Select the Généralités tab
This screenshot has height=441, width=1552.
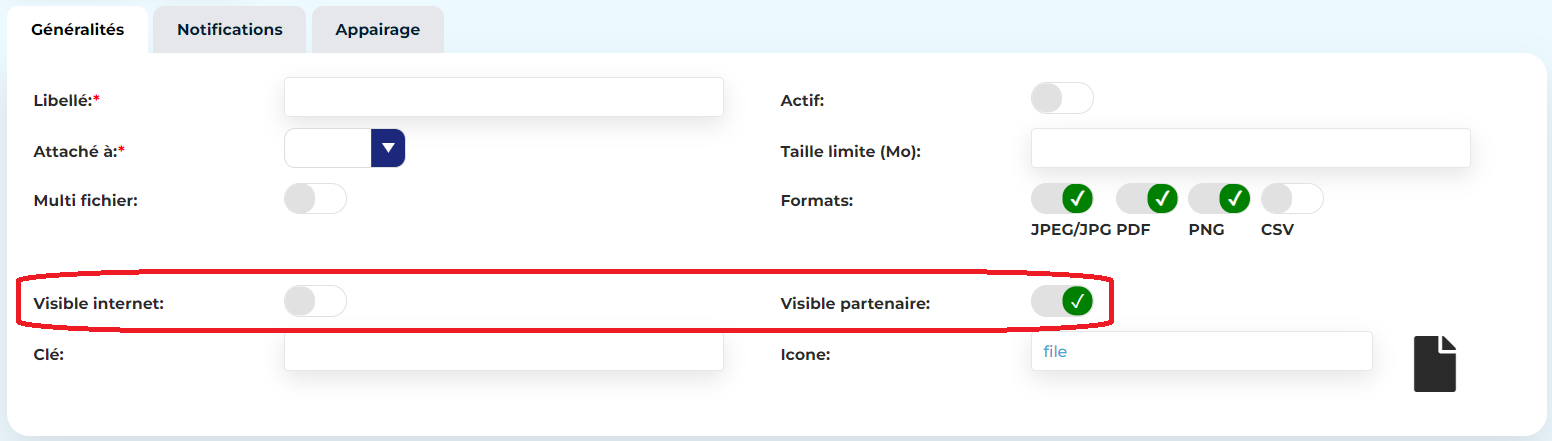[x=78, y=30]
